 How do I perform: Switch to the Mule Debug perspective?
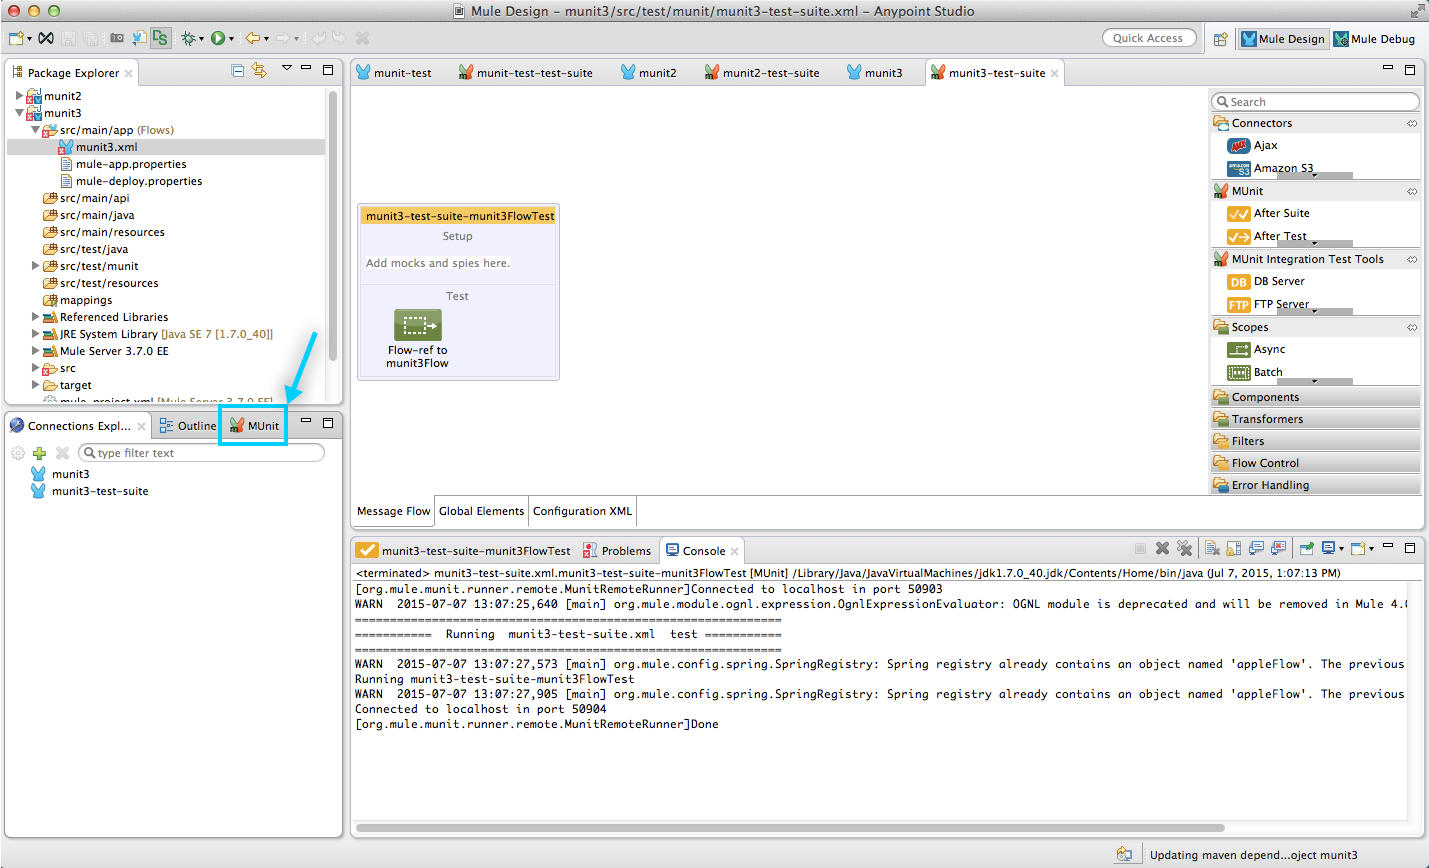coord(1374,39)
